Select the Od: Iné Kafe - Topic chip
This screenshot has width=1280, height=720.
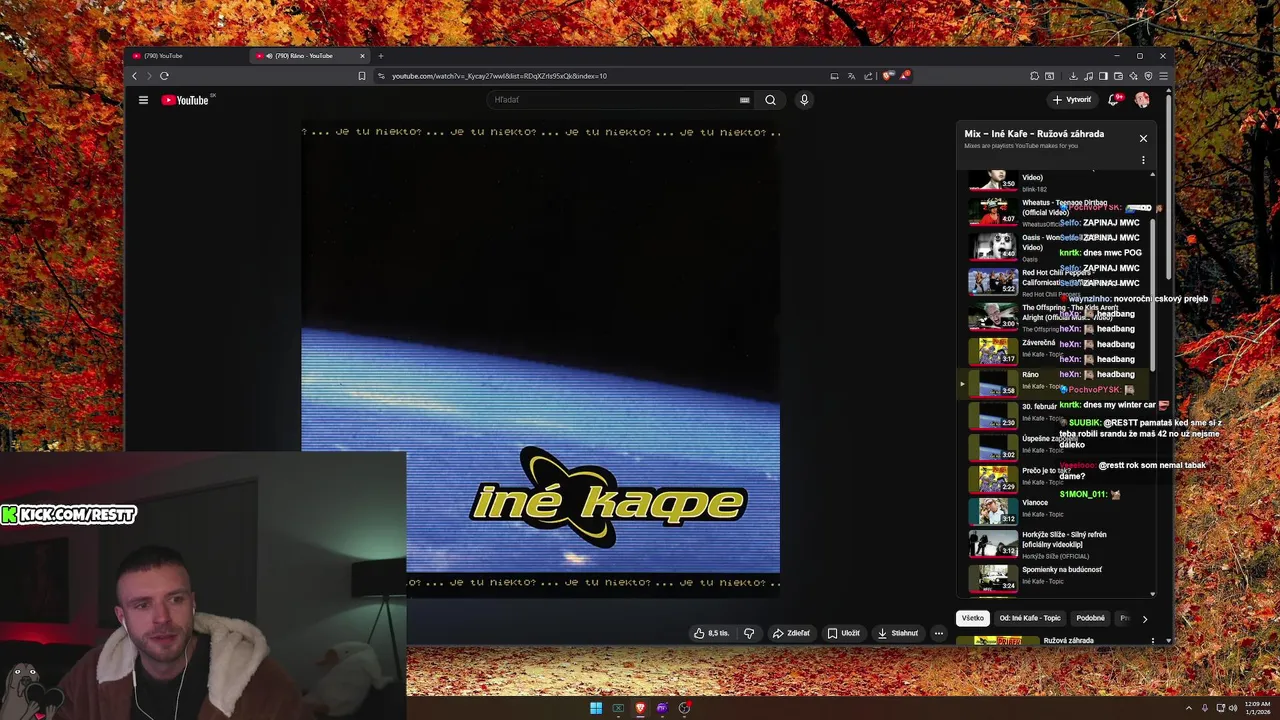pos(1030,618)
